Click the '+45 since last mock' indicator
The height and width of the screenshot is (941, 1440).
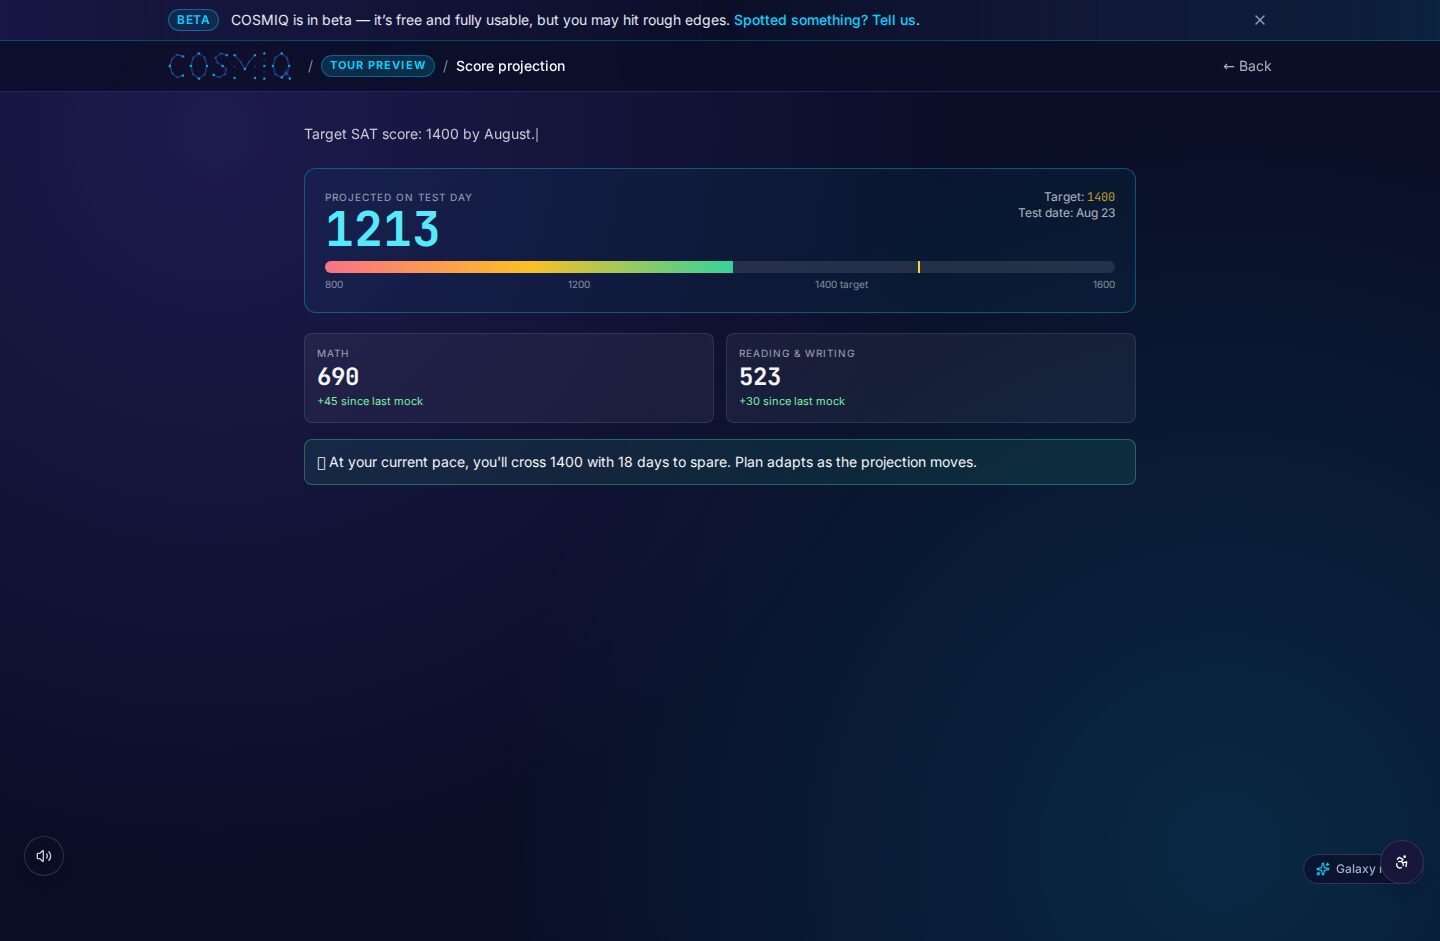370,401
